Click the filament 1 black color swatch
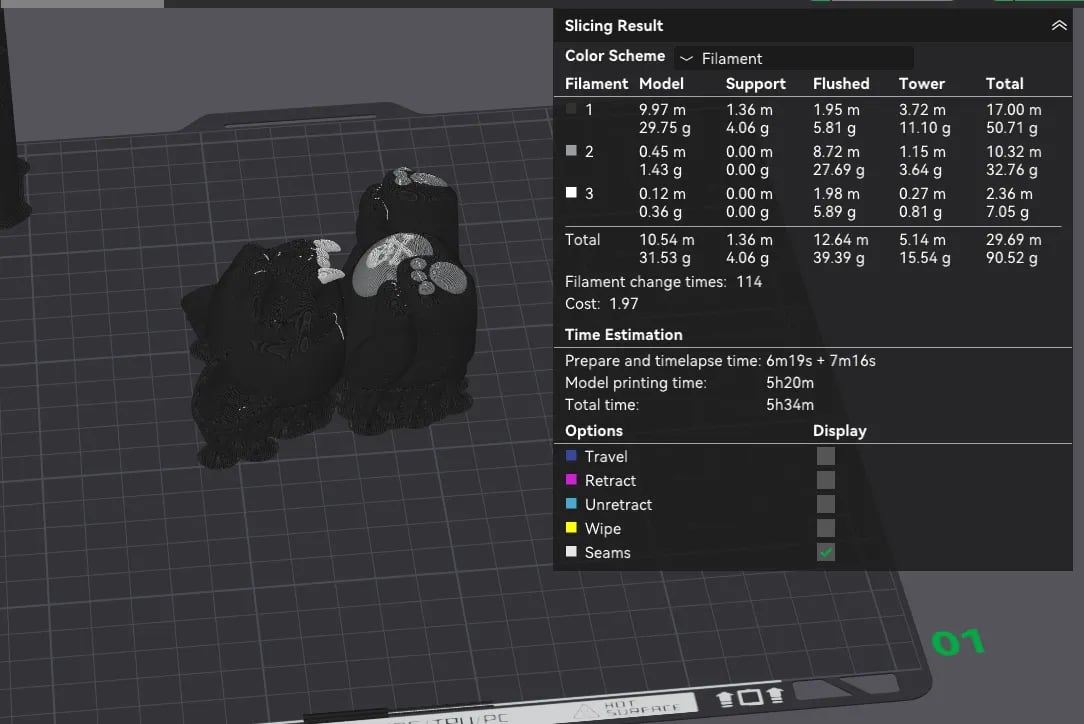This screenshot has width=1084, height=724. [571, 109]
